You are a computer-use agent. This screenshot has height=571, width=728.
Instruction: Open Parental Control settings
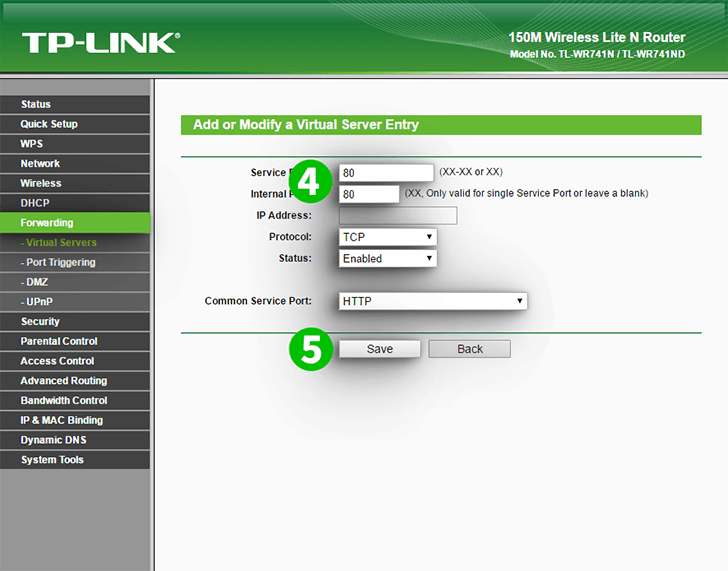point(75,341)
